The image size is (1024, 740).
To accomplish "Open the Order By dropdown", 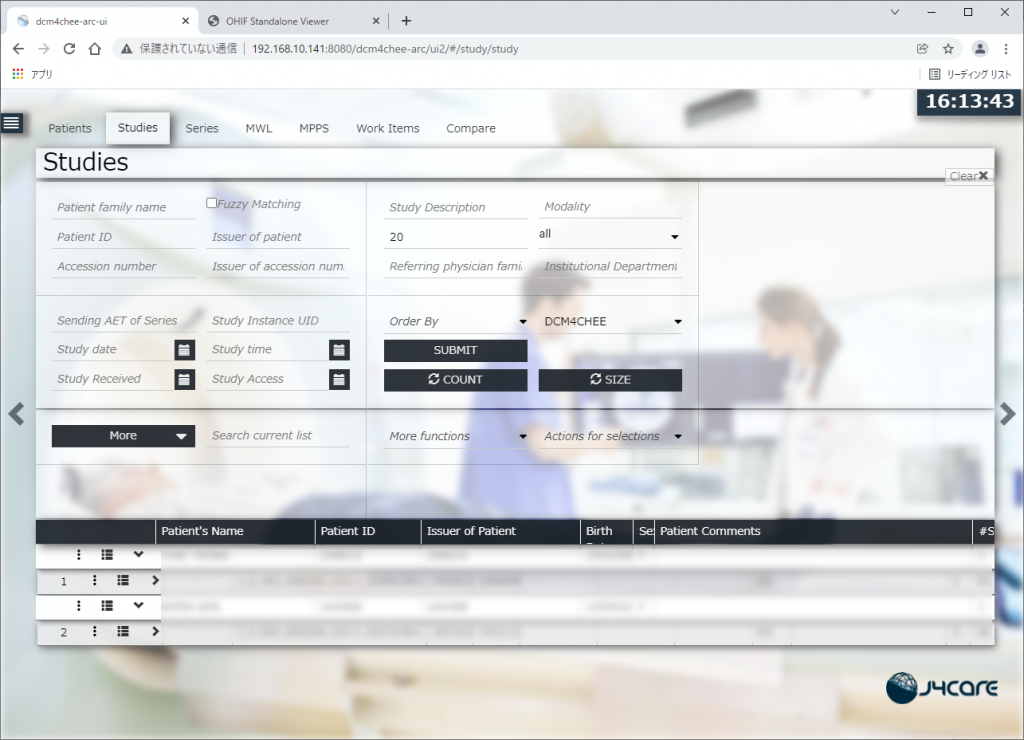I will (456, 322).
